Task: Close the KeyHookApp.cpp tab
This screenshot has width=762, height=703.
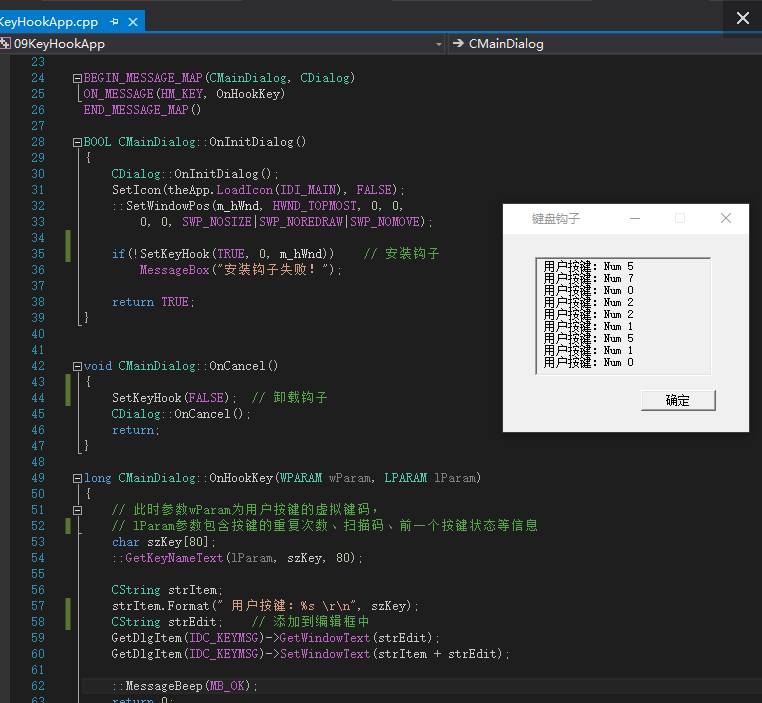Action: 133,20
